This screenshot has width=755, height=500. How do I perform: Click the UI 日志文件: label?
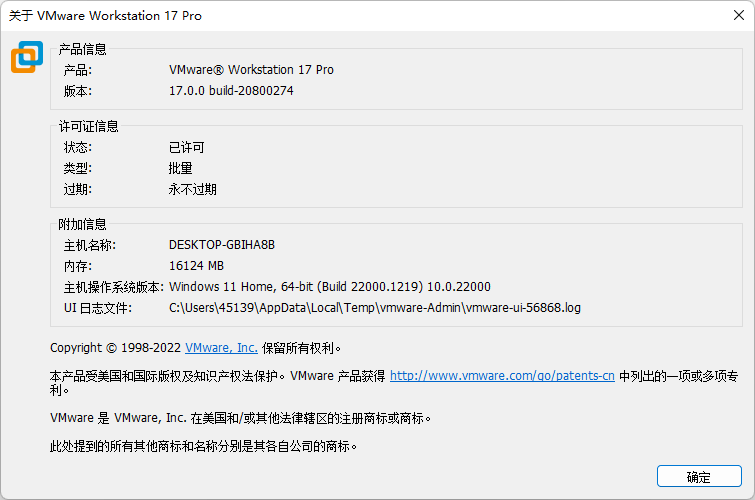coord(98,308)
